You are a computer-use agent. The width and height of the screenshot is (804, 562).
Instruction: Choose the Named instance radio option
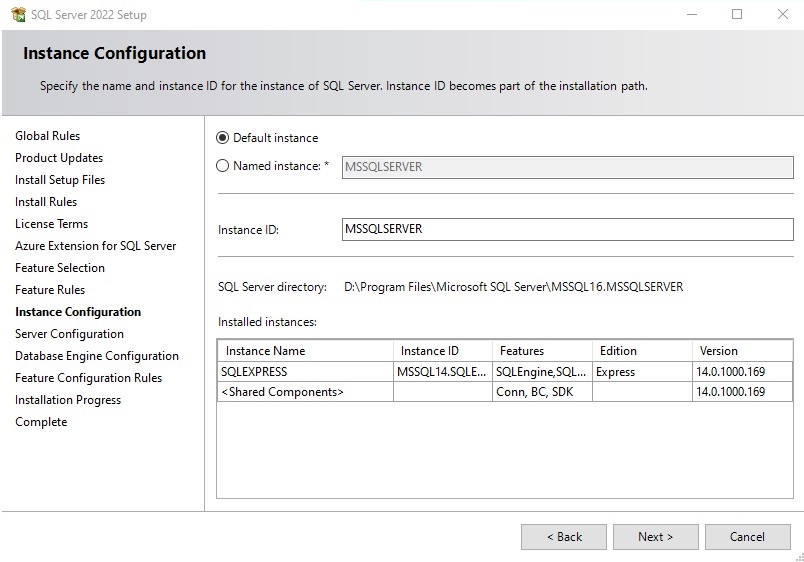pyautogui.click(x=223, y=166)
